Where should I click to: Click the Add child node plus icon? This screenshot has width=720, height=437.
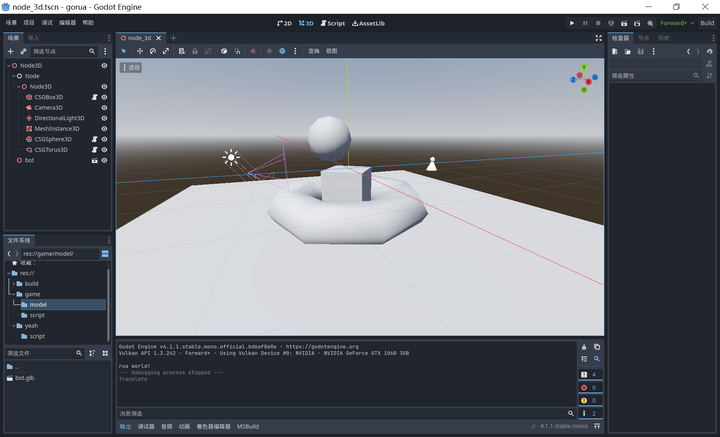(10, 51)
